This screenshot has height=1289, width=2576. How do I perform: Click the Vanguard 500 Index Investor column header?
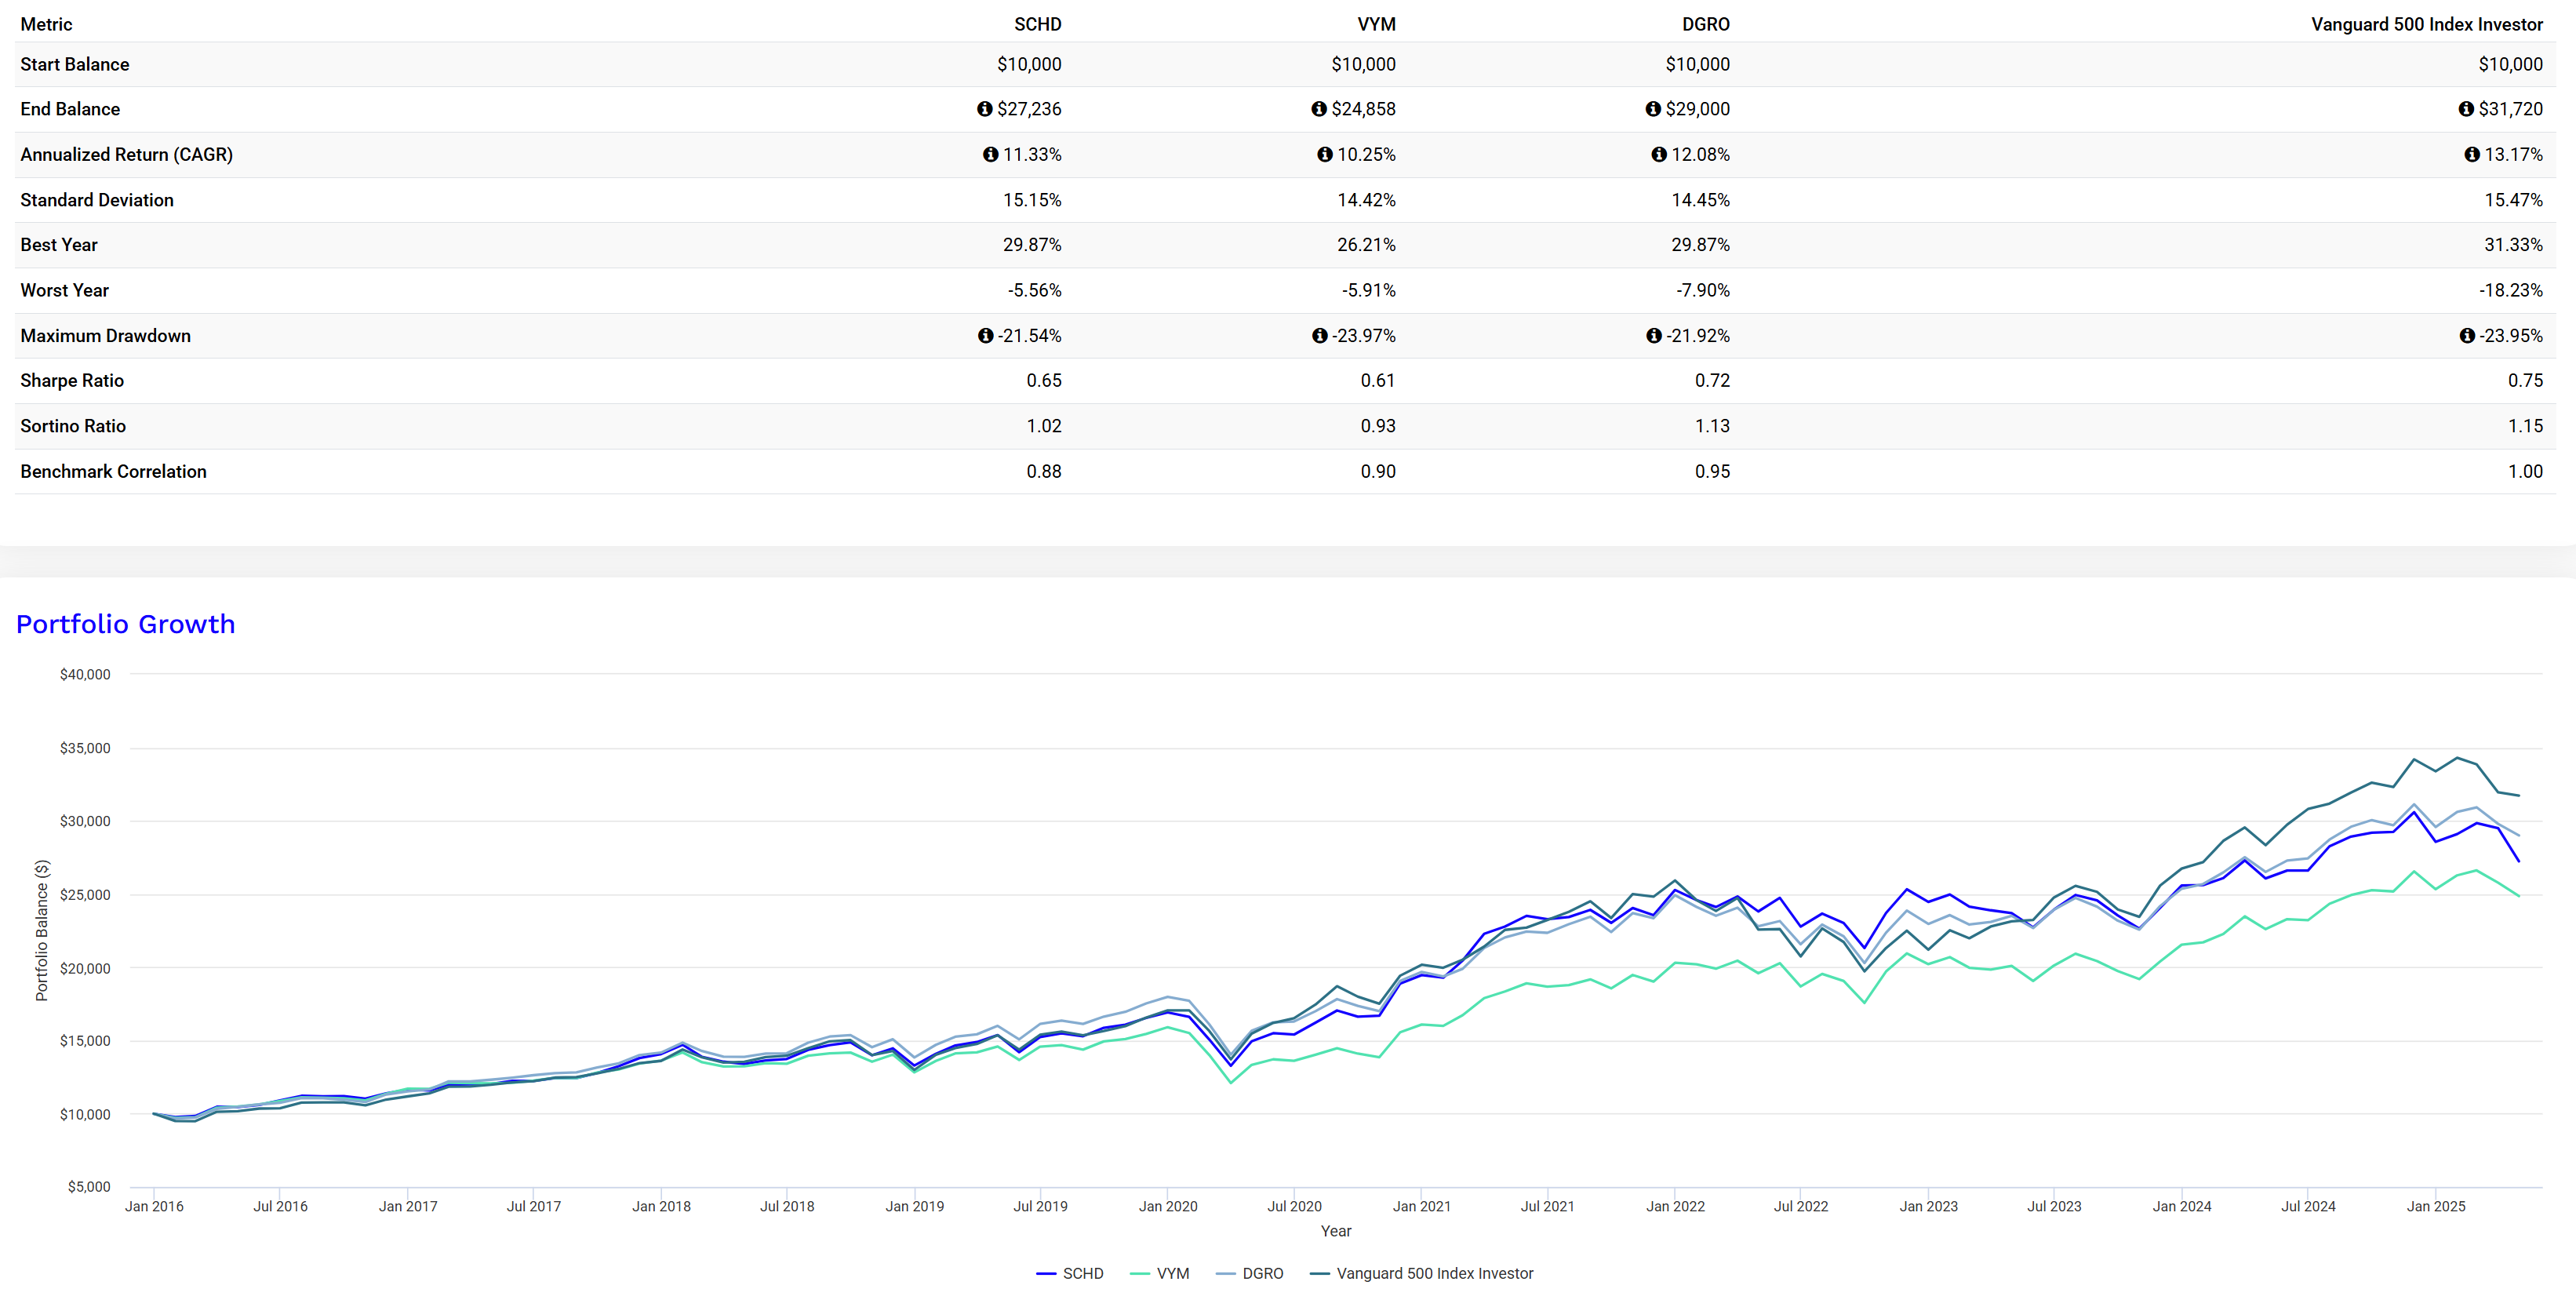pyautogui.click(x=2426, y=24)
